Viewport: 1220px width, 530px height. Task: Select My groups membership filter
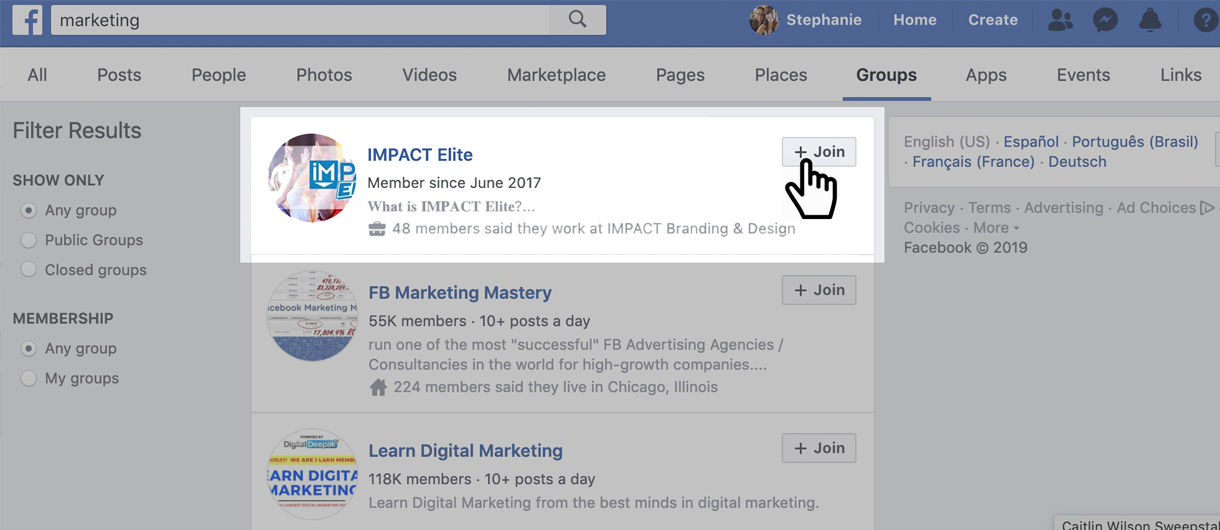[29, 378]
